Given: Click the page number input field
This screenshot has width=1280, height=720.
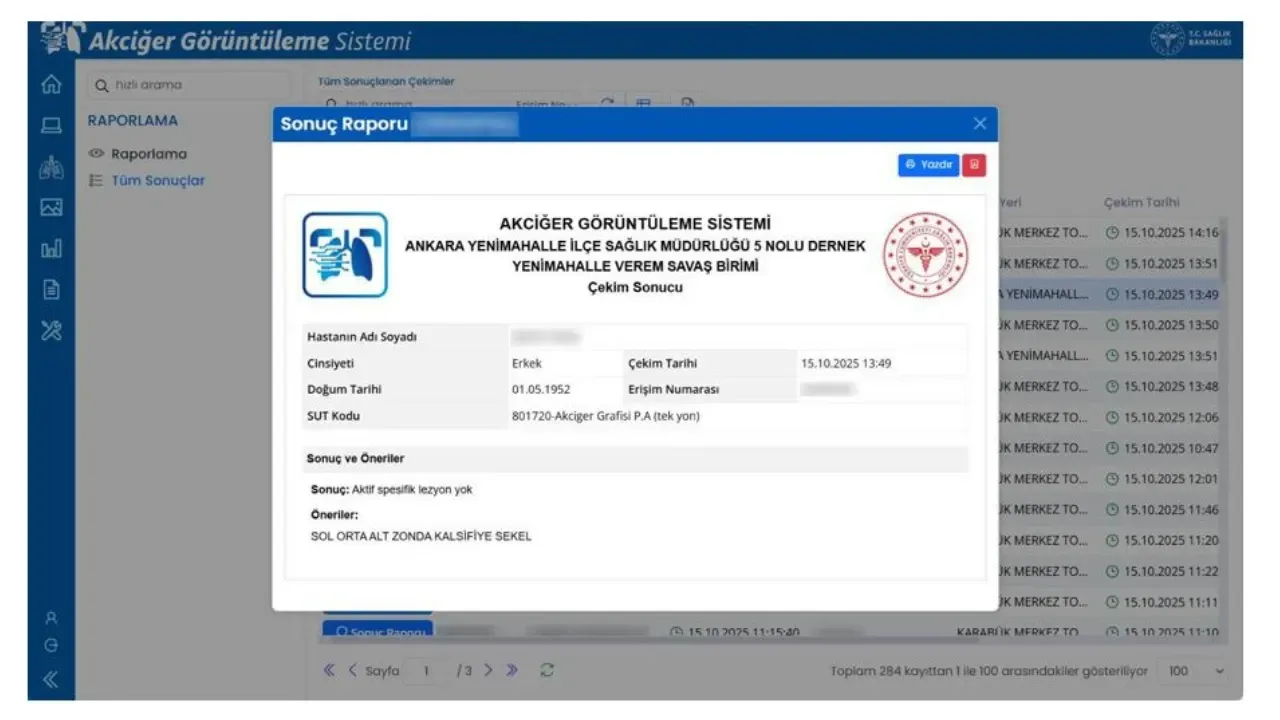Looking at the screenshot, I should point(426,671).
